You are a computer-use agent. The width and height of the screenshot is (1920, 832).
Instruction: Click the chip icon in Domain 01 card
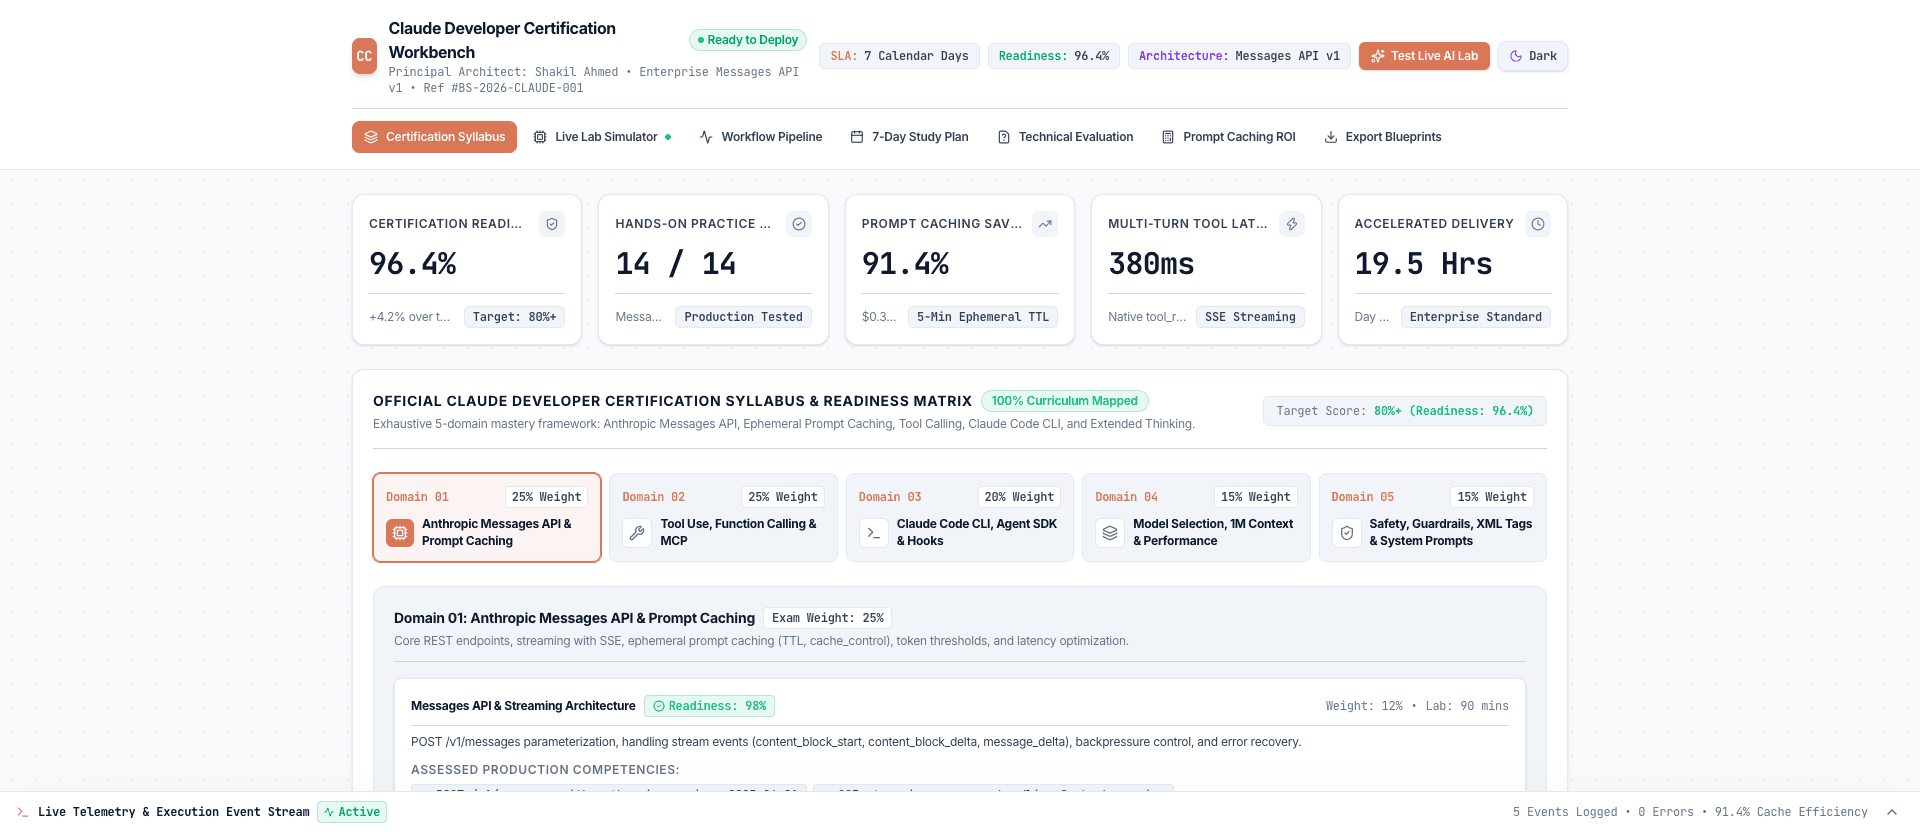(x=400, y=533)
